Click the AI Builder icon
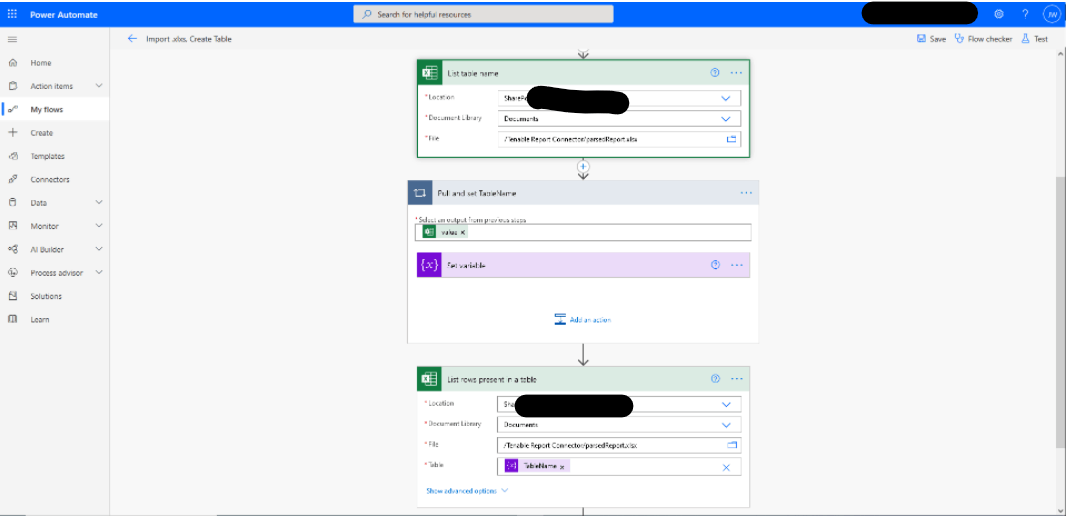1067x516 pixels. (x=12, y=249)
